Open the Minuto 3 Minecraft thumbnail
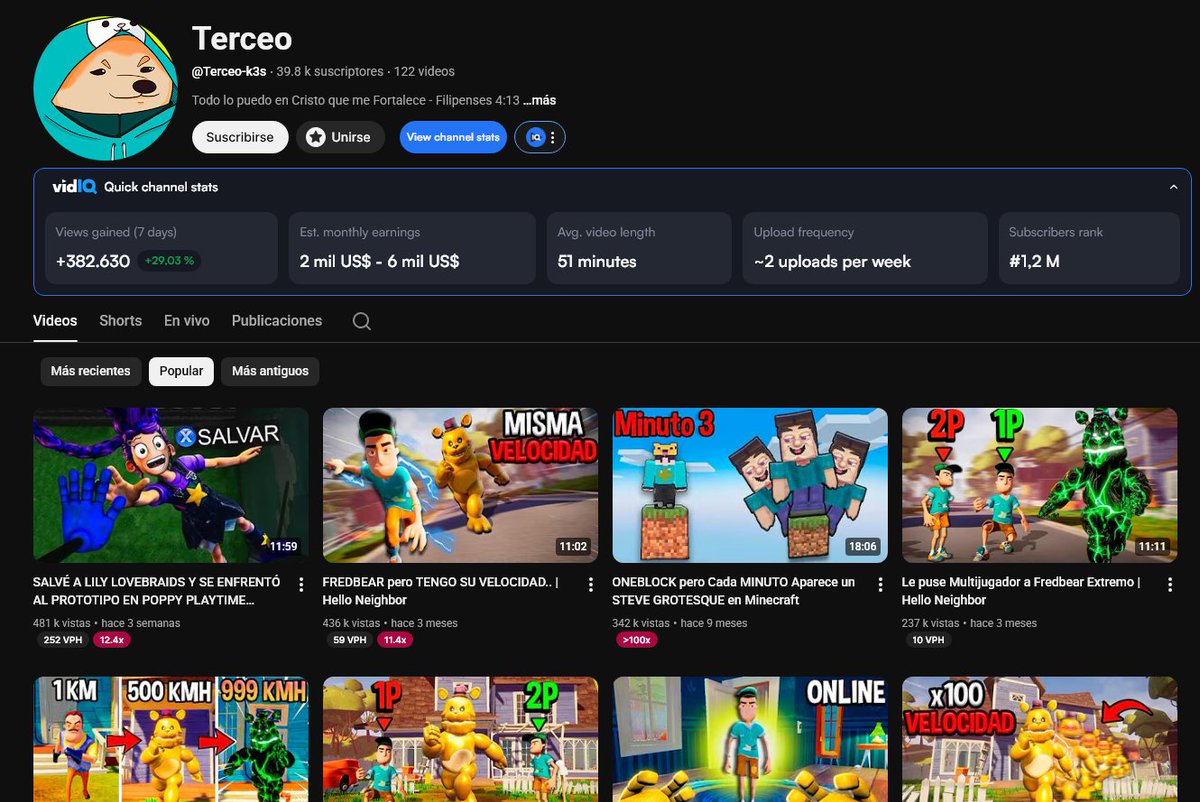The width and height of the screenshot is (1200, 802). 750,485
